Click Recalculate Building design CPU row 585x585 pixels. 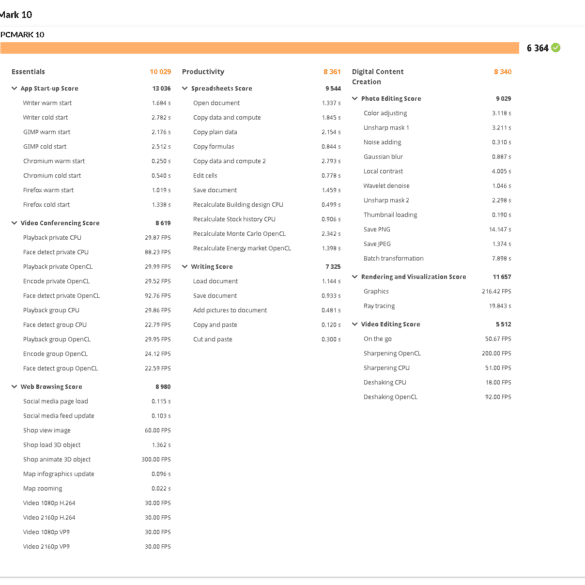coord(267,205)
